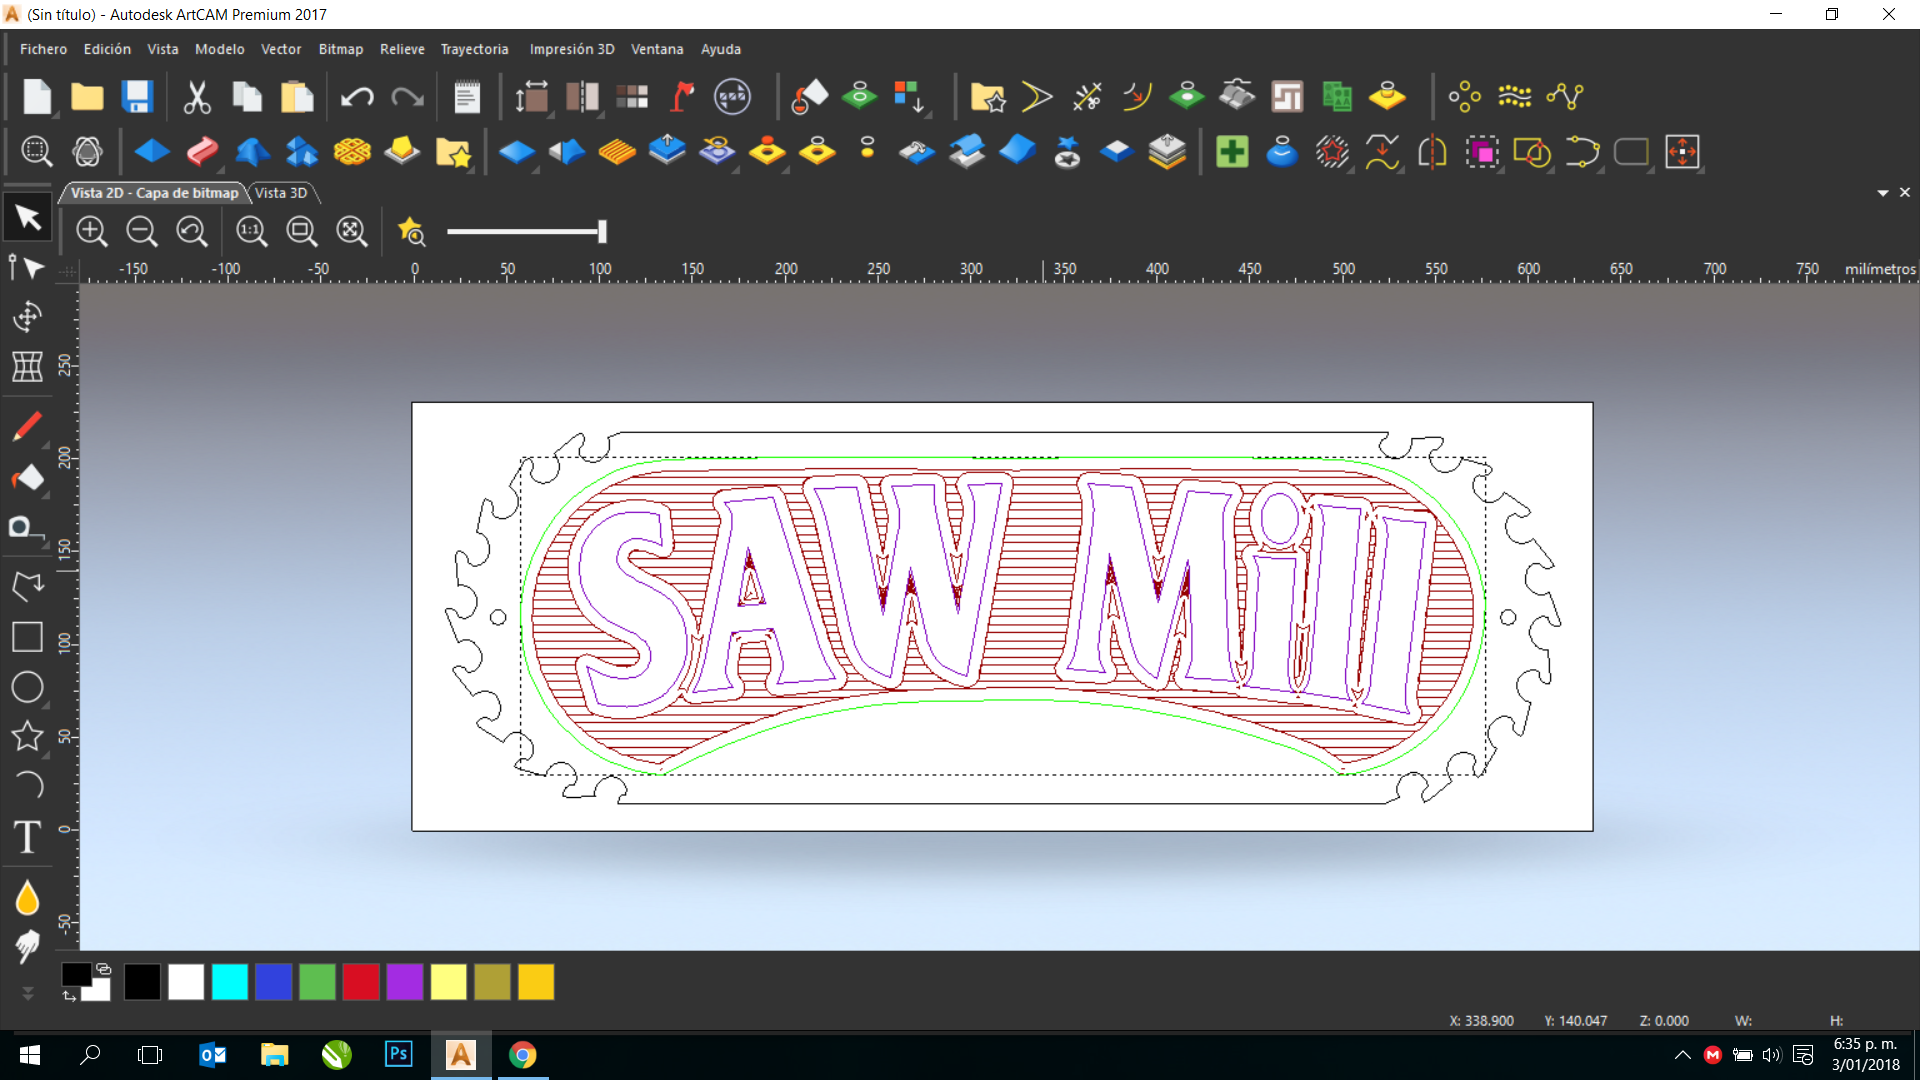Pick the polyline drawing tool
The image size is (1920, 1080).
[27, 586]
